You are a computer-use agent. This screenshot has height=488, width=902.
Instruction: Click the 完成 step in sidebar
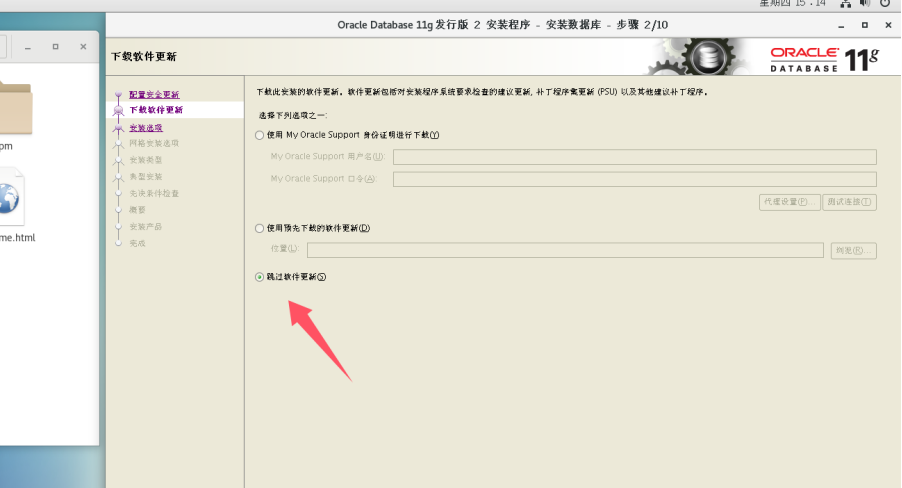tap(137, 243)
